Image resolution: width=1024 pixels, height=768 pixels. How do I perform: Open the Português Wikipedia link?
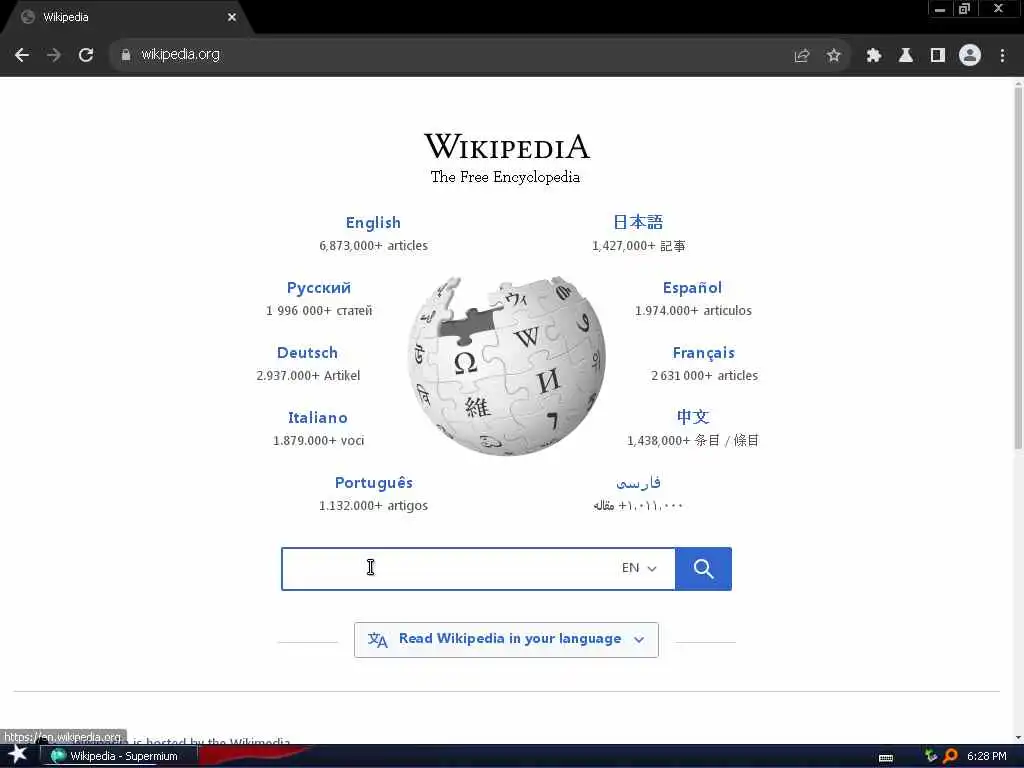click(x=374, y=483)
